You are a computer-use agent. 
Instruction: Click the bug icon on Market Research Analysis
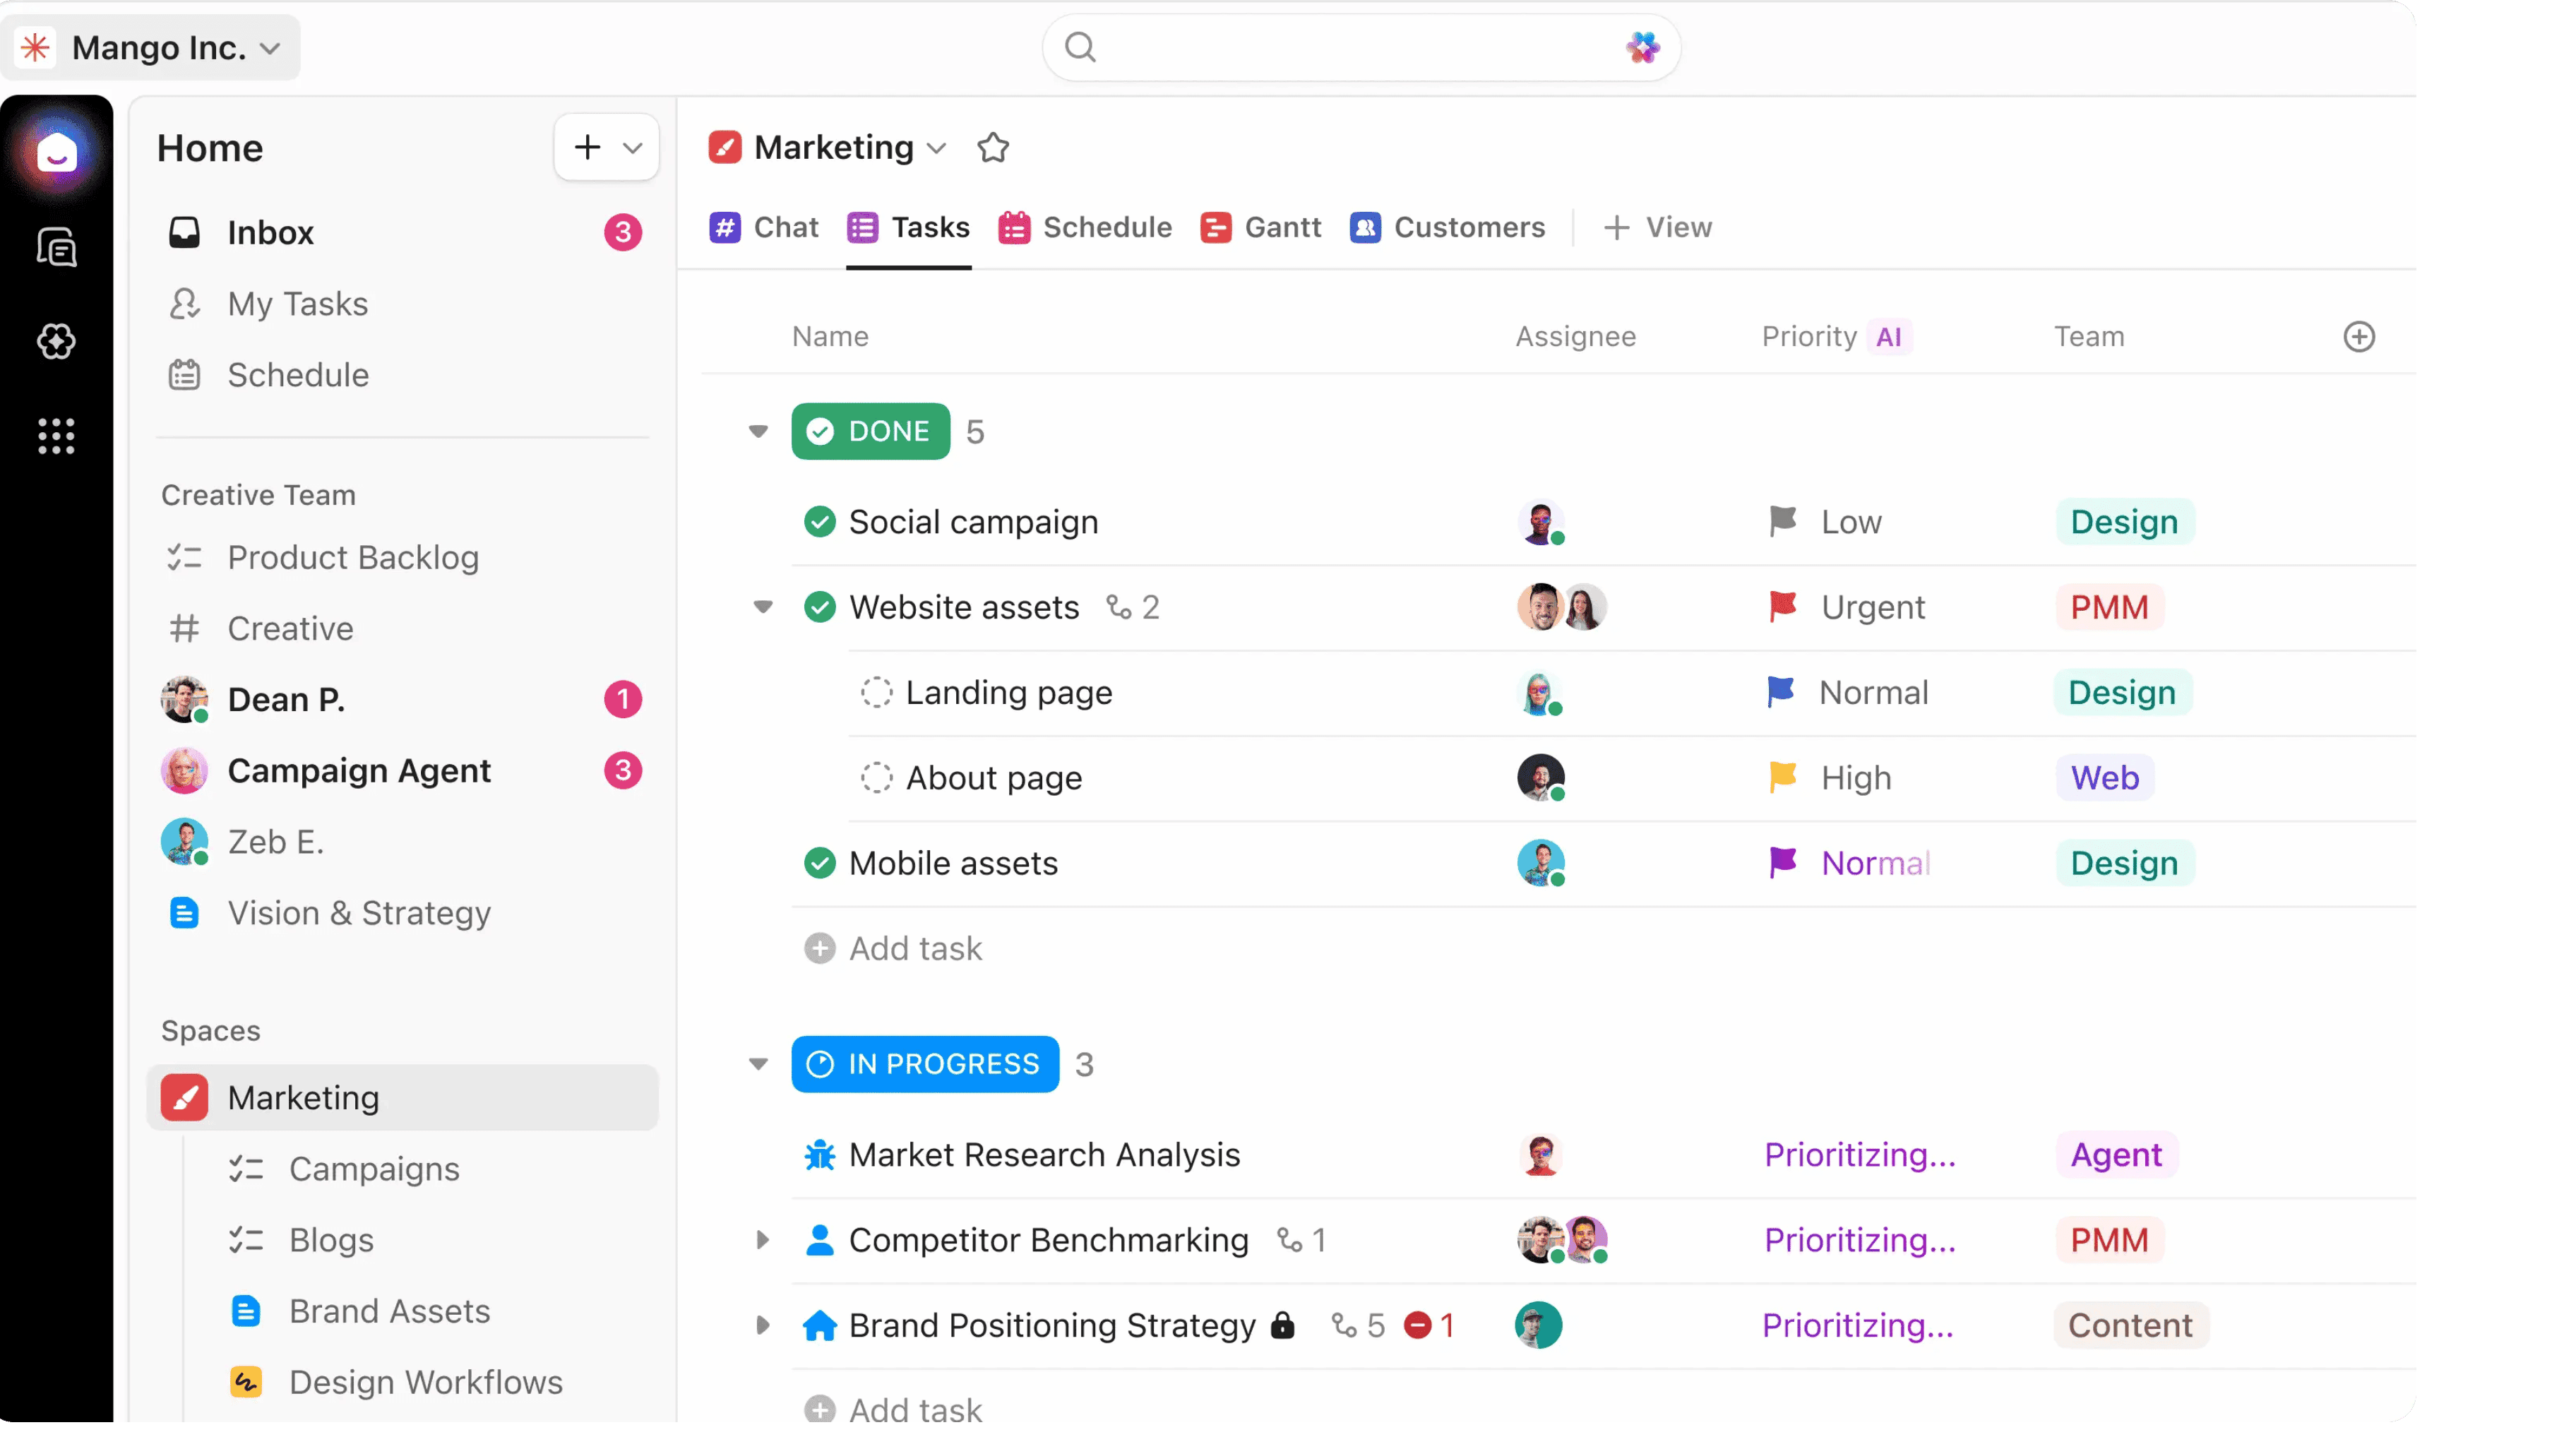(819, 1155)
